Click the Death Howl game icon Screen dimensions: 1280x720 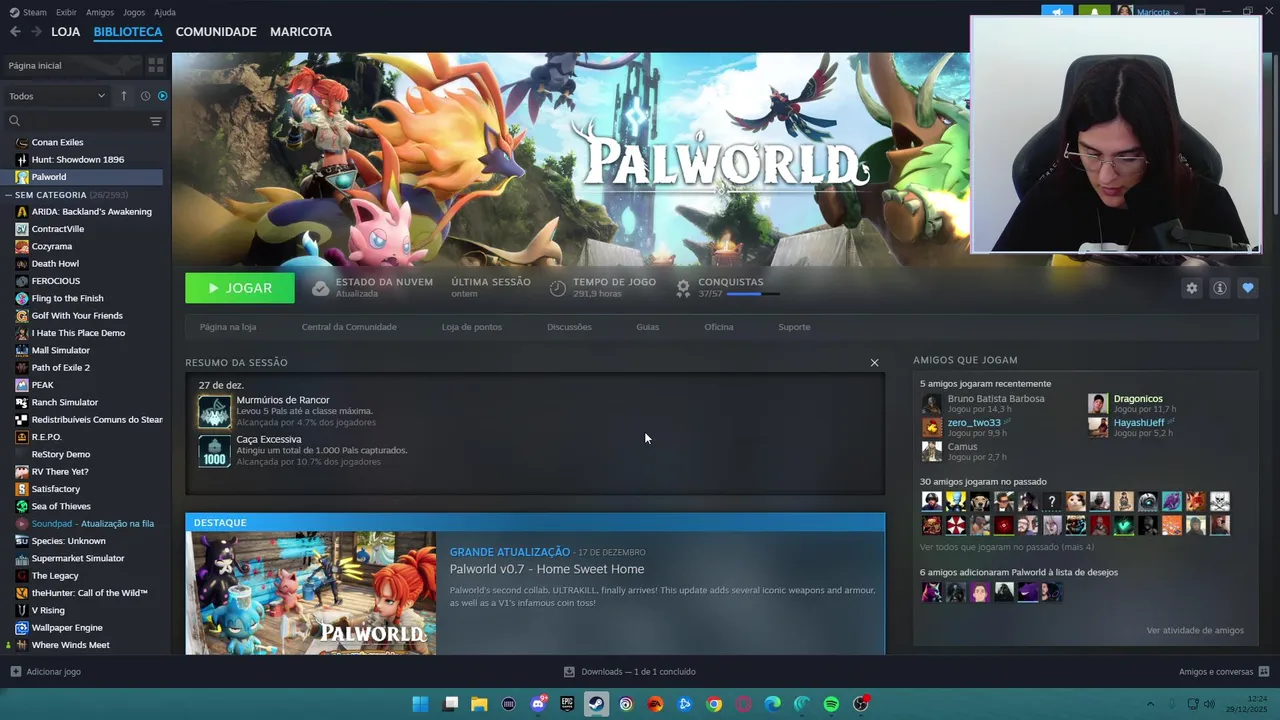(x=22, y=264)
